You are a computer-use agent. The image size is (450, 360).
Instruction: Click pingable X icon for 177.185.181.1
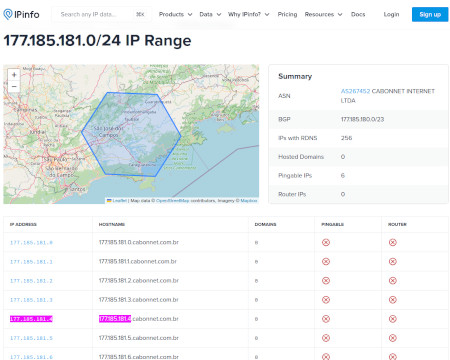pos(326,262)
